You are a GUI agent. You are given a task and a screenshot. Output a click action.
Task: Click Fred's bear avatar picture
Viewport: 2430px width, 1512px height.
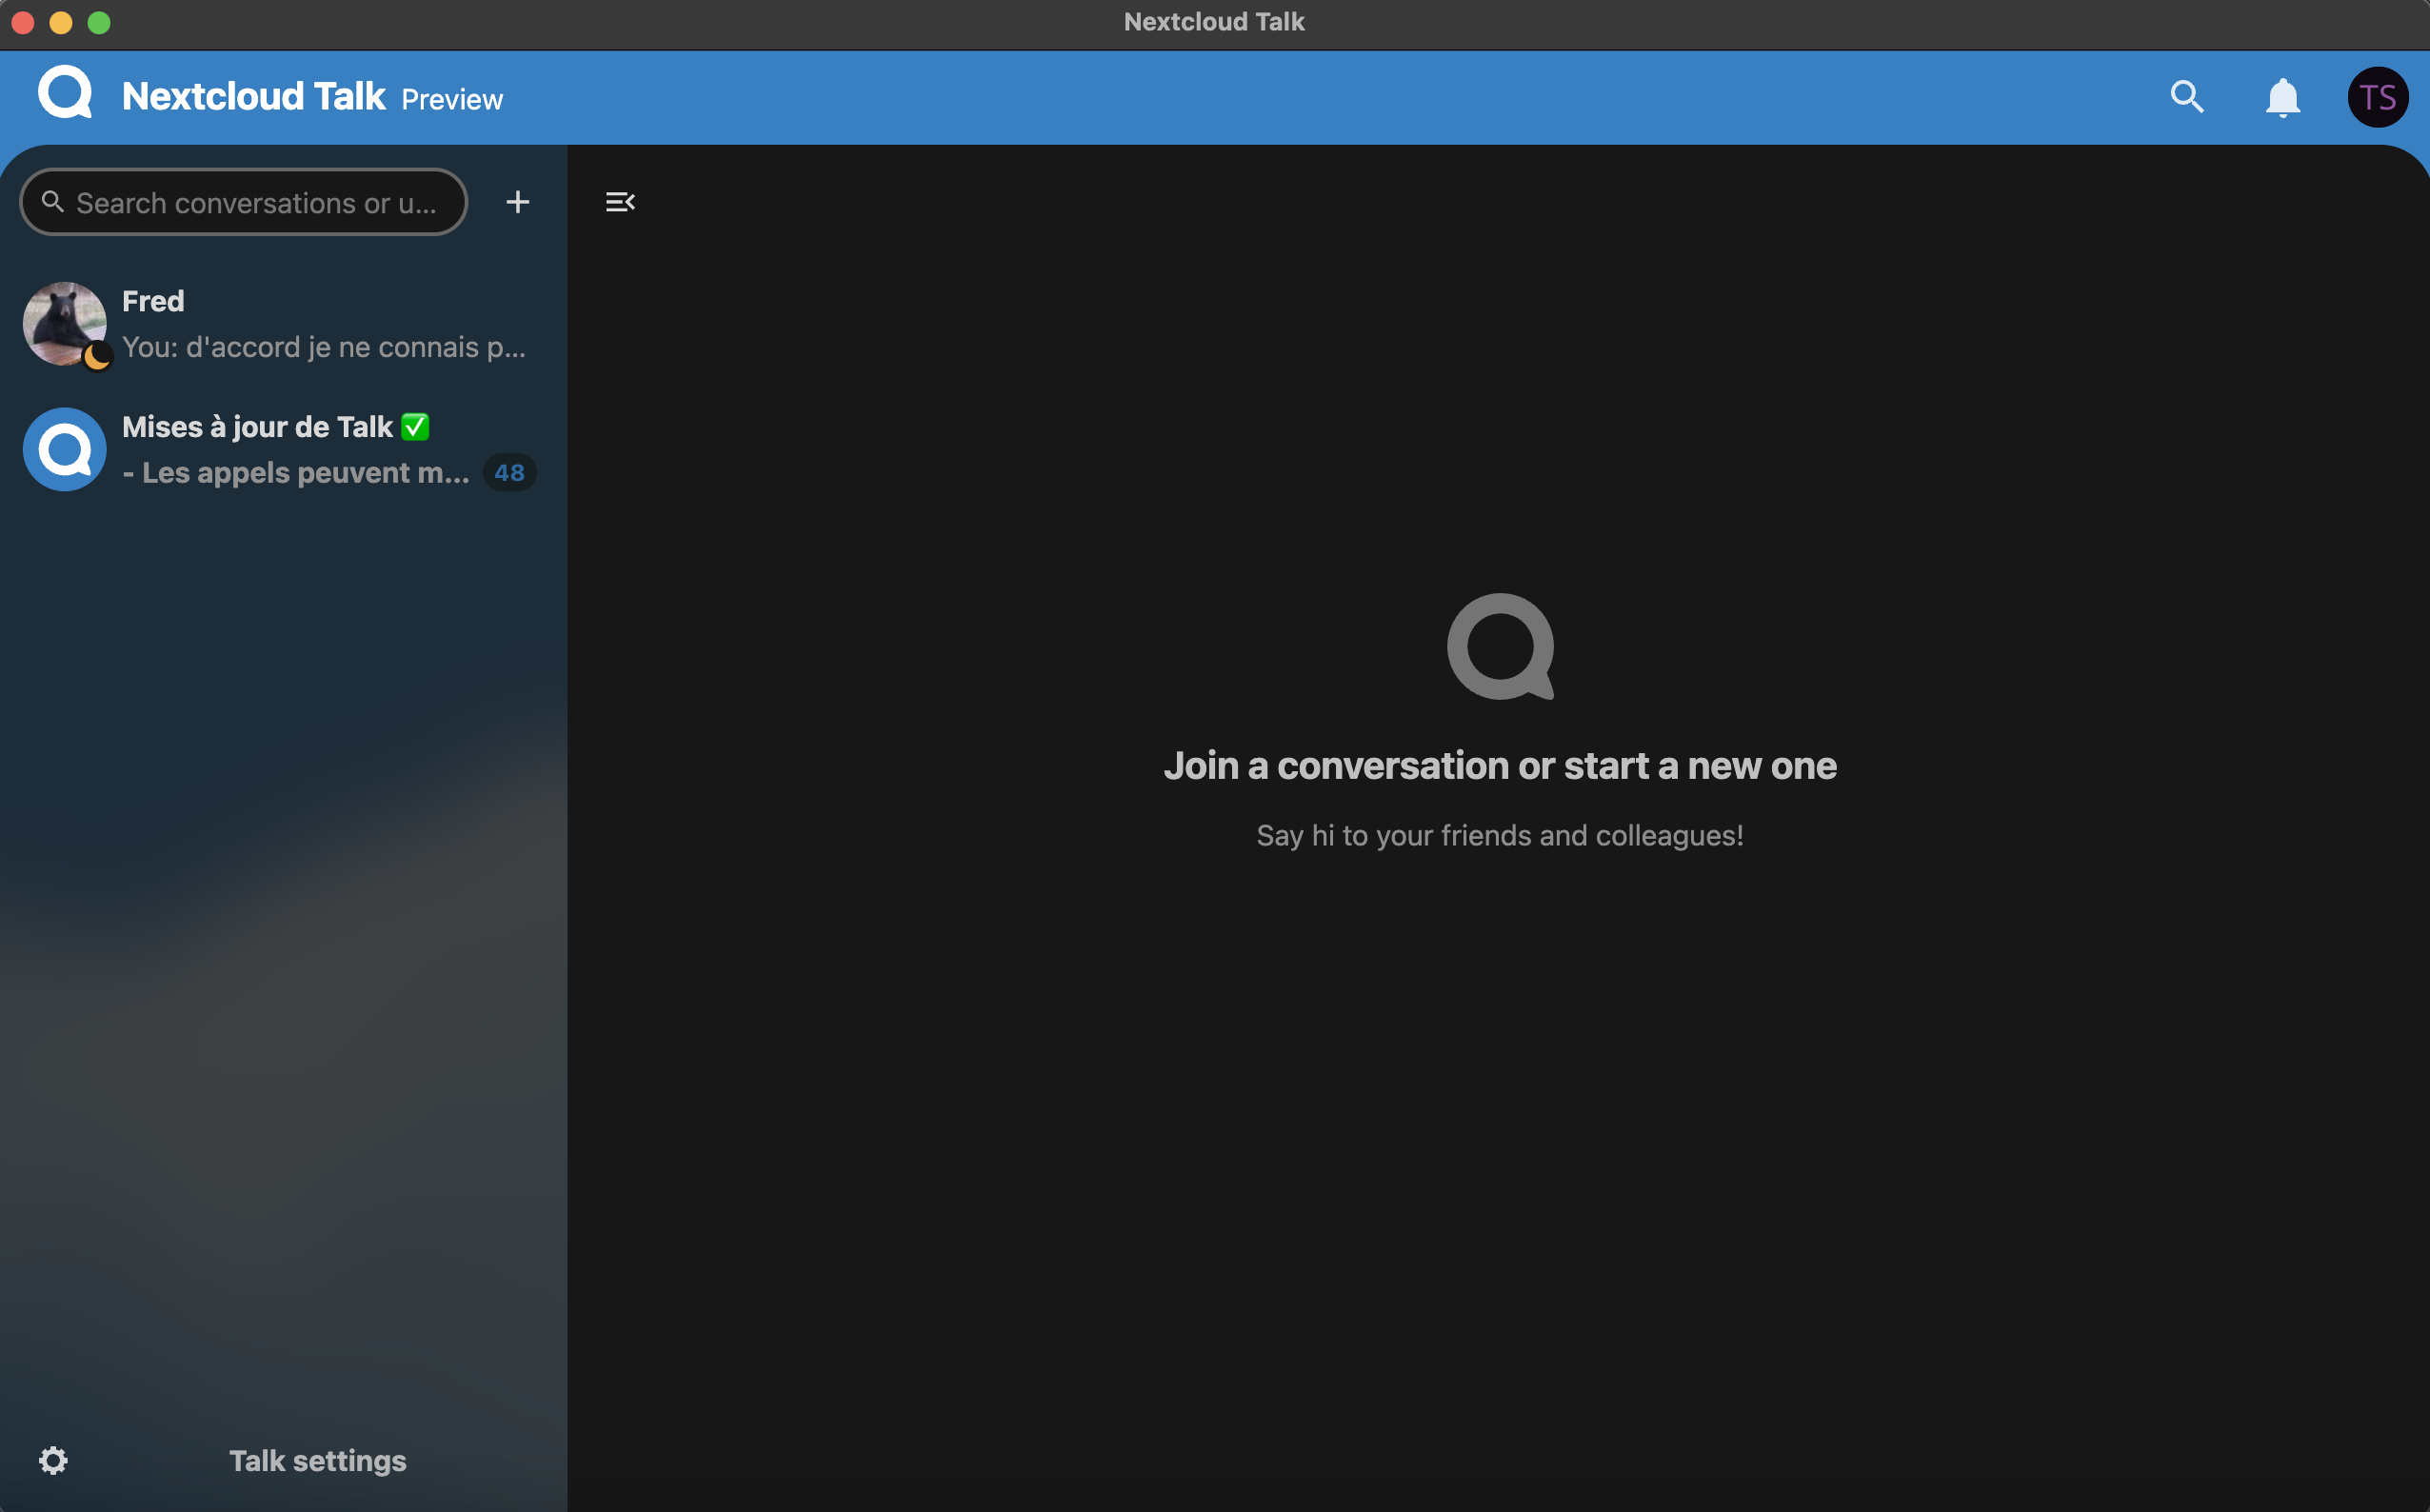[x=62, y=320]
